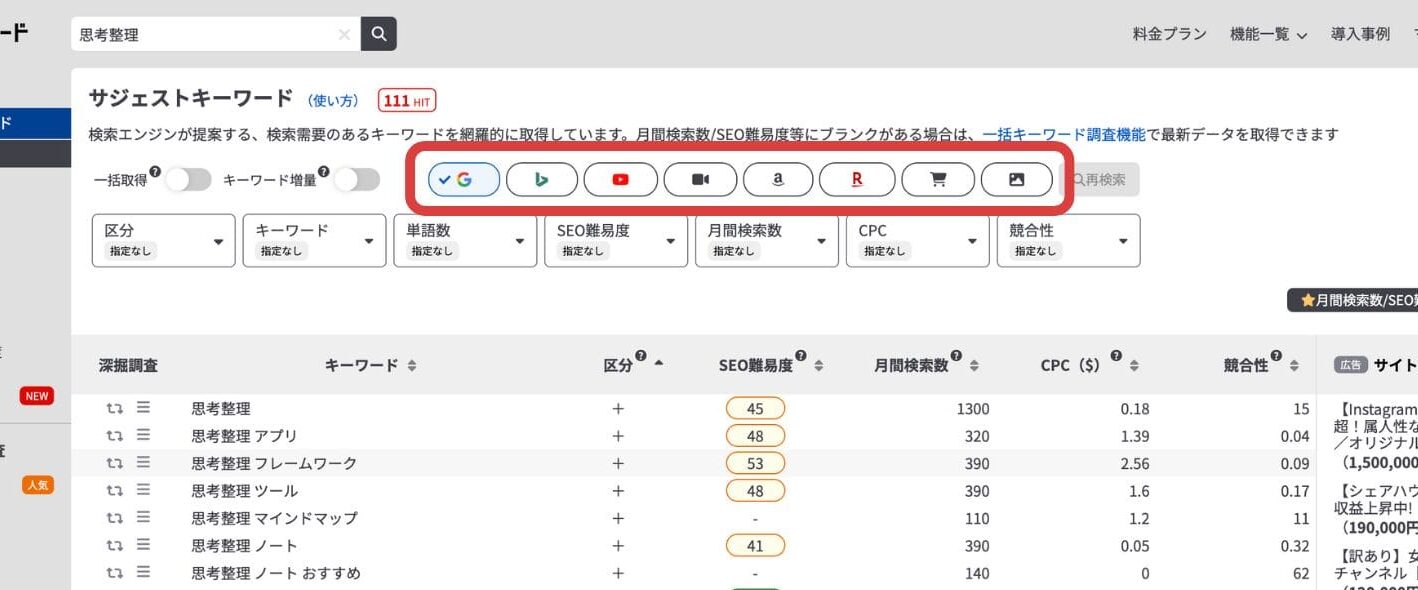
Task: Select the image search source button
Action: [1017, 180]
